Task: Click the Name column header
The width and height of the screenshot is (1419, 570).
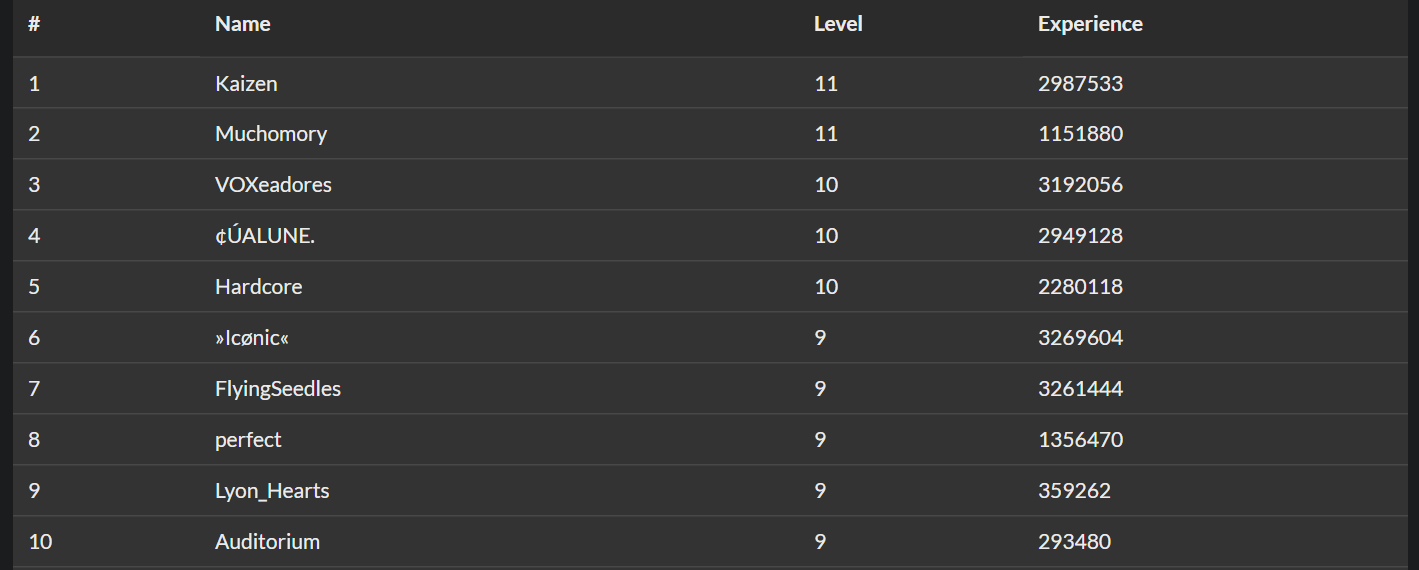Action: coord(243,24)
